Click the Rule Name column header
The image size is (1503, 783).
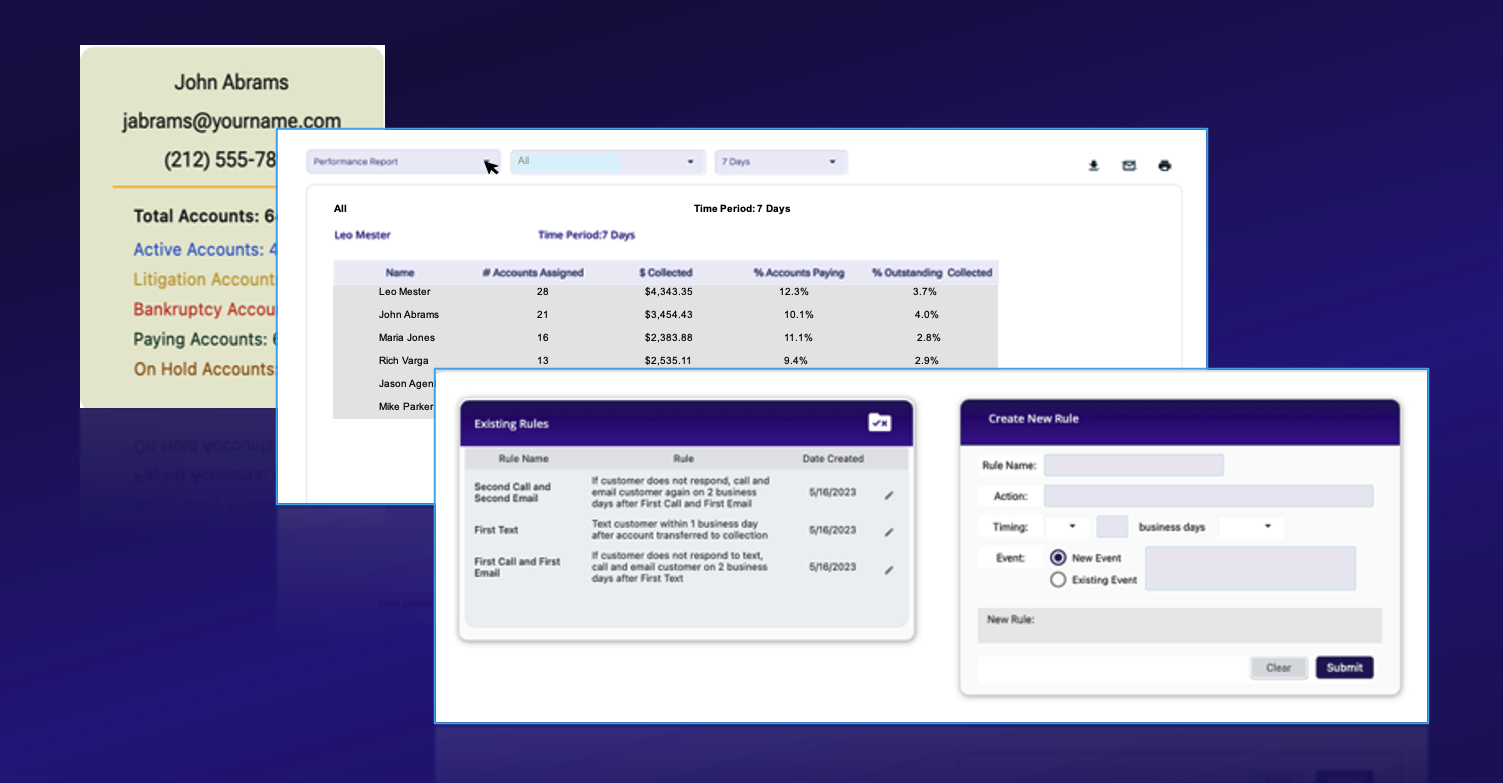(524, 459)
